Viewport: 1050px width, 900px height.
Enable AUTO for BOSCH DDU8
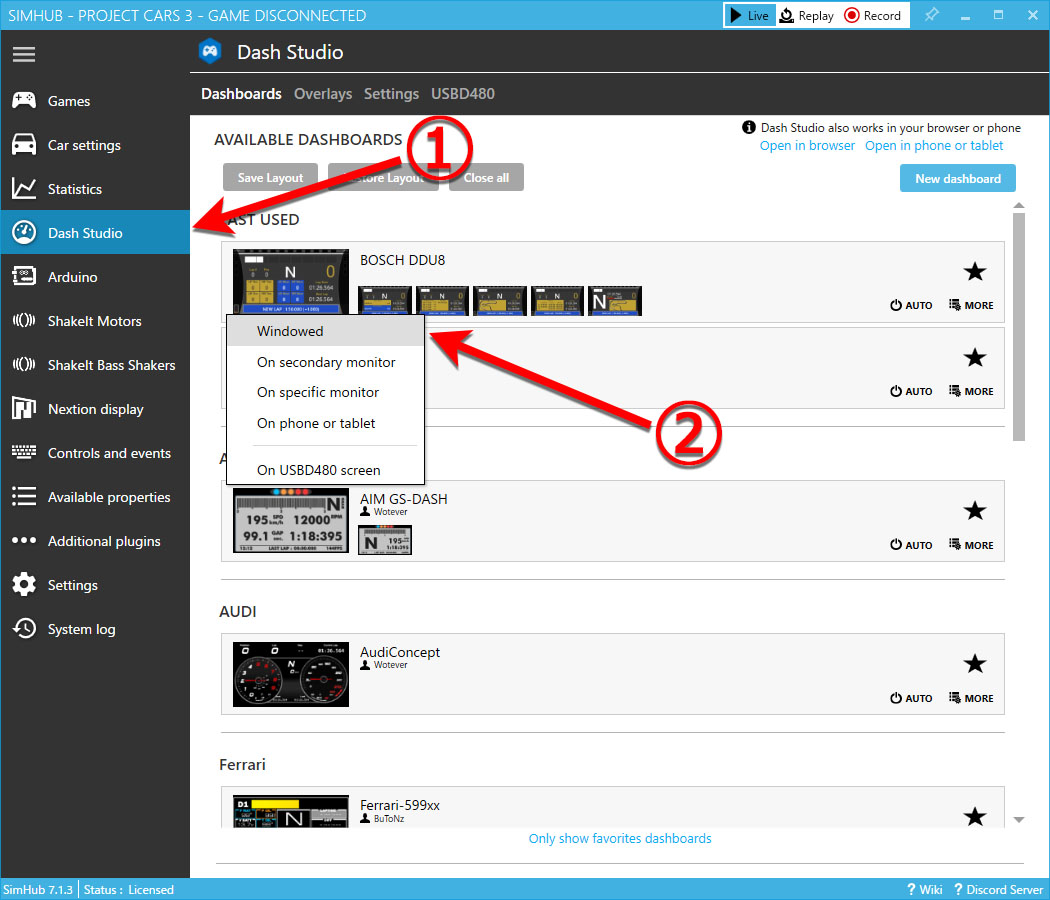pos(911,305)
